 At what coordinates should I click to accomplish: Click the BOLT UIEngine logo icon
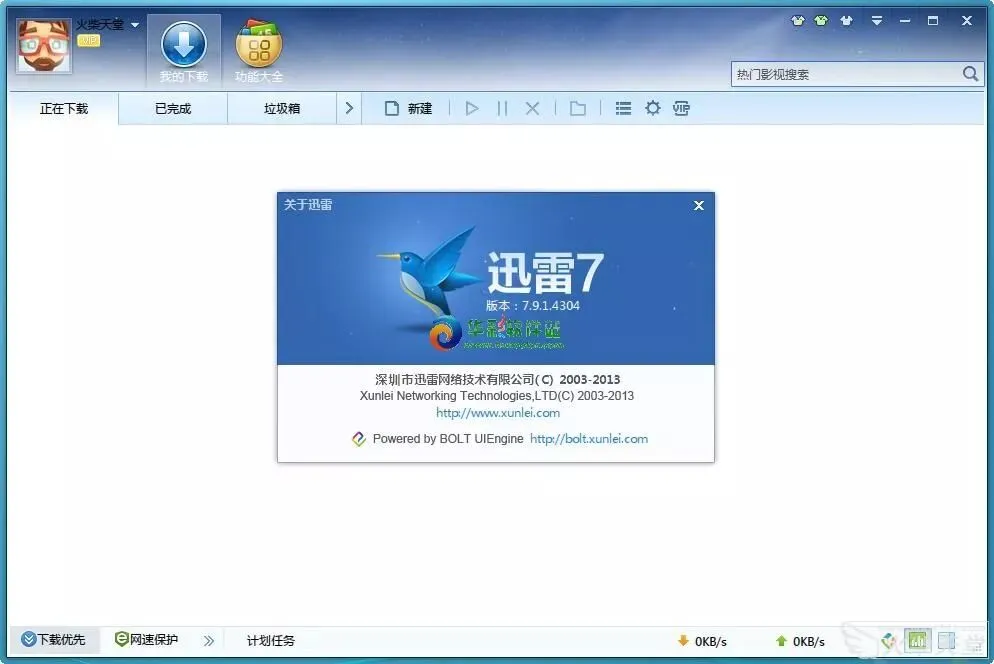coord(359,439)
